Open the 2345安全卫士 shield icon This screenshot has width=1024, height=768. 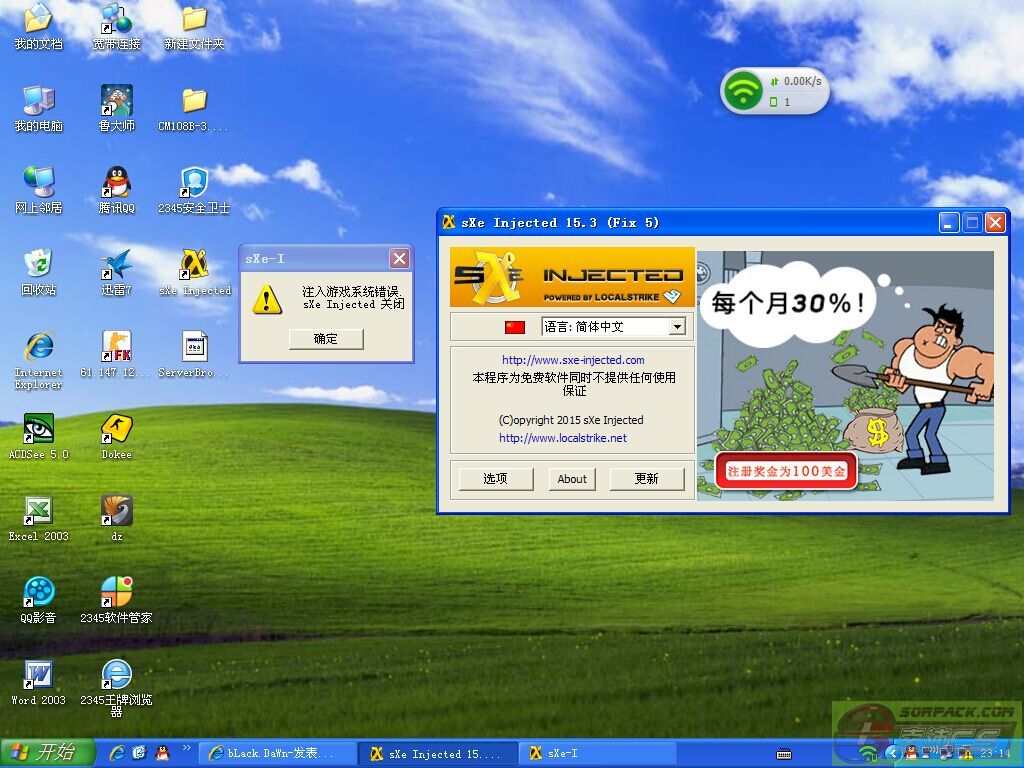tap(194, 183)
